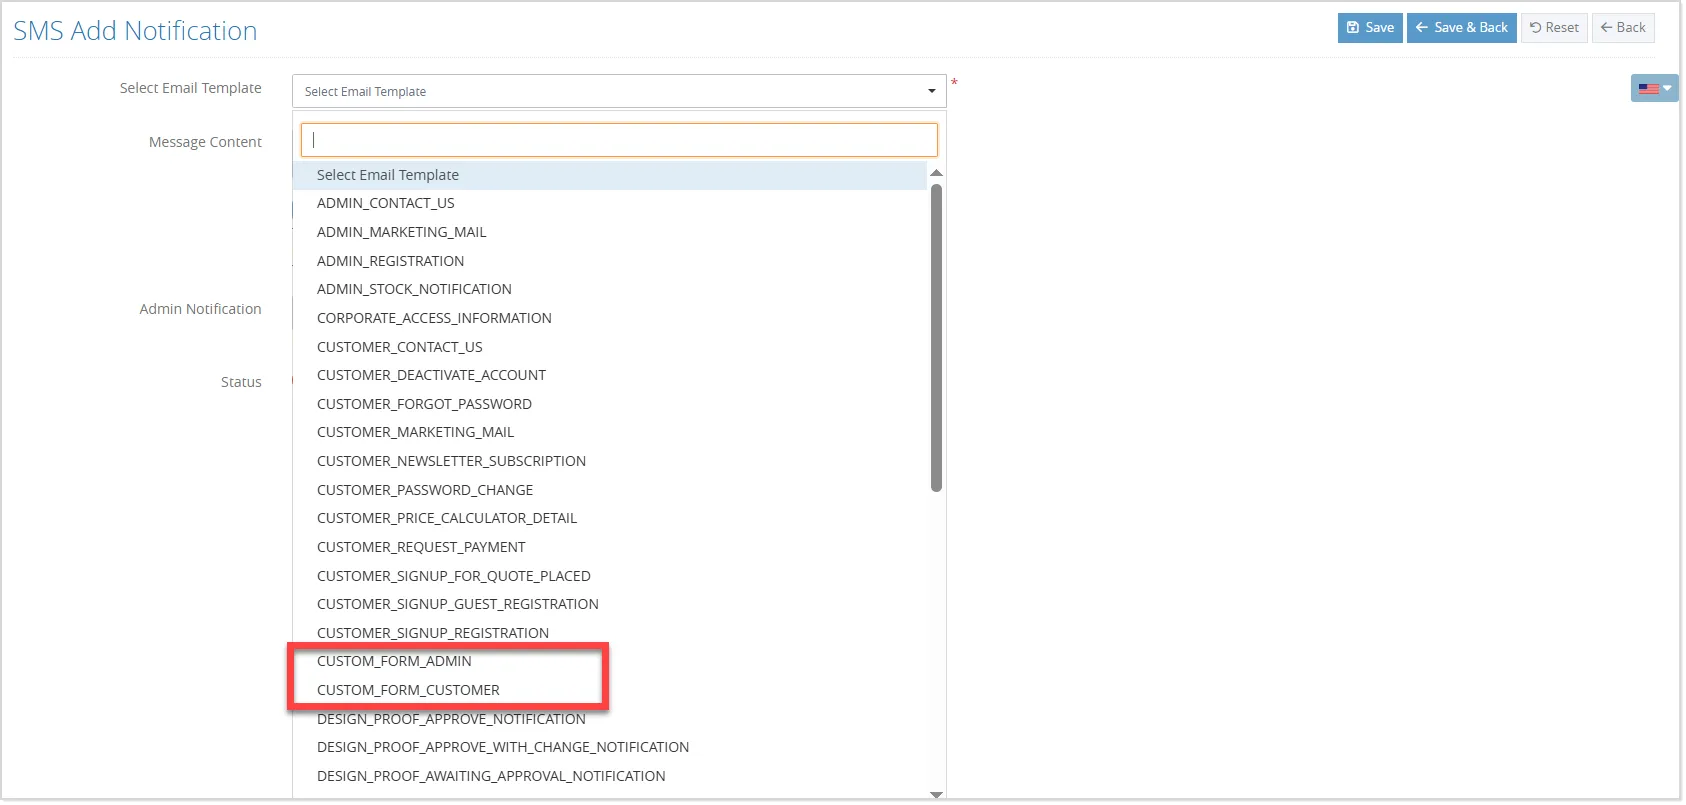The image size is (1686, 805).
Task: Select CUSTOMER_DEACTIVATE_ACCOUNT template
Action: (x=610, y=375)
